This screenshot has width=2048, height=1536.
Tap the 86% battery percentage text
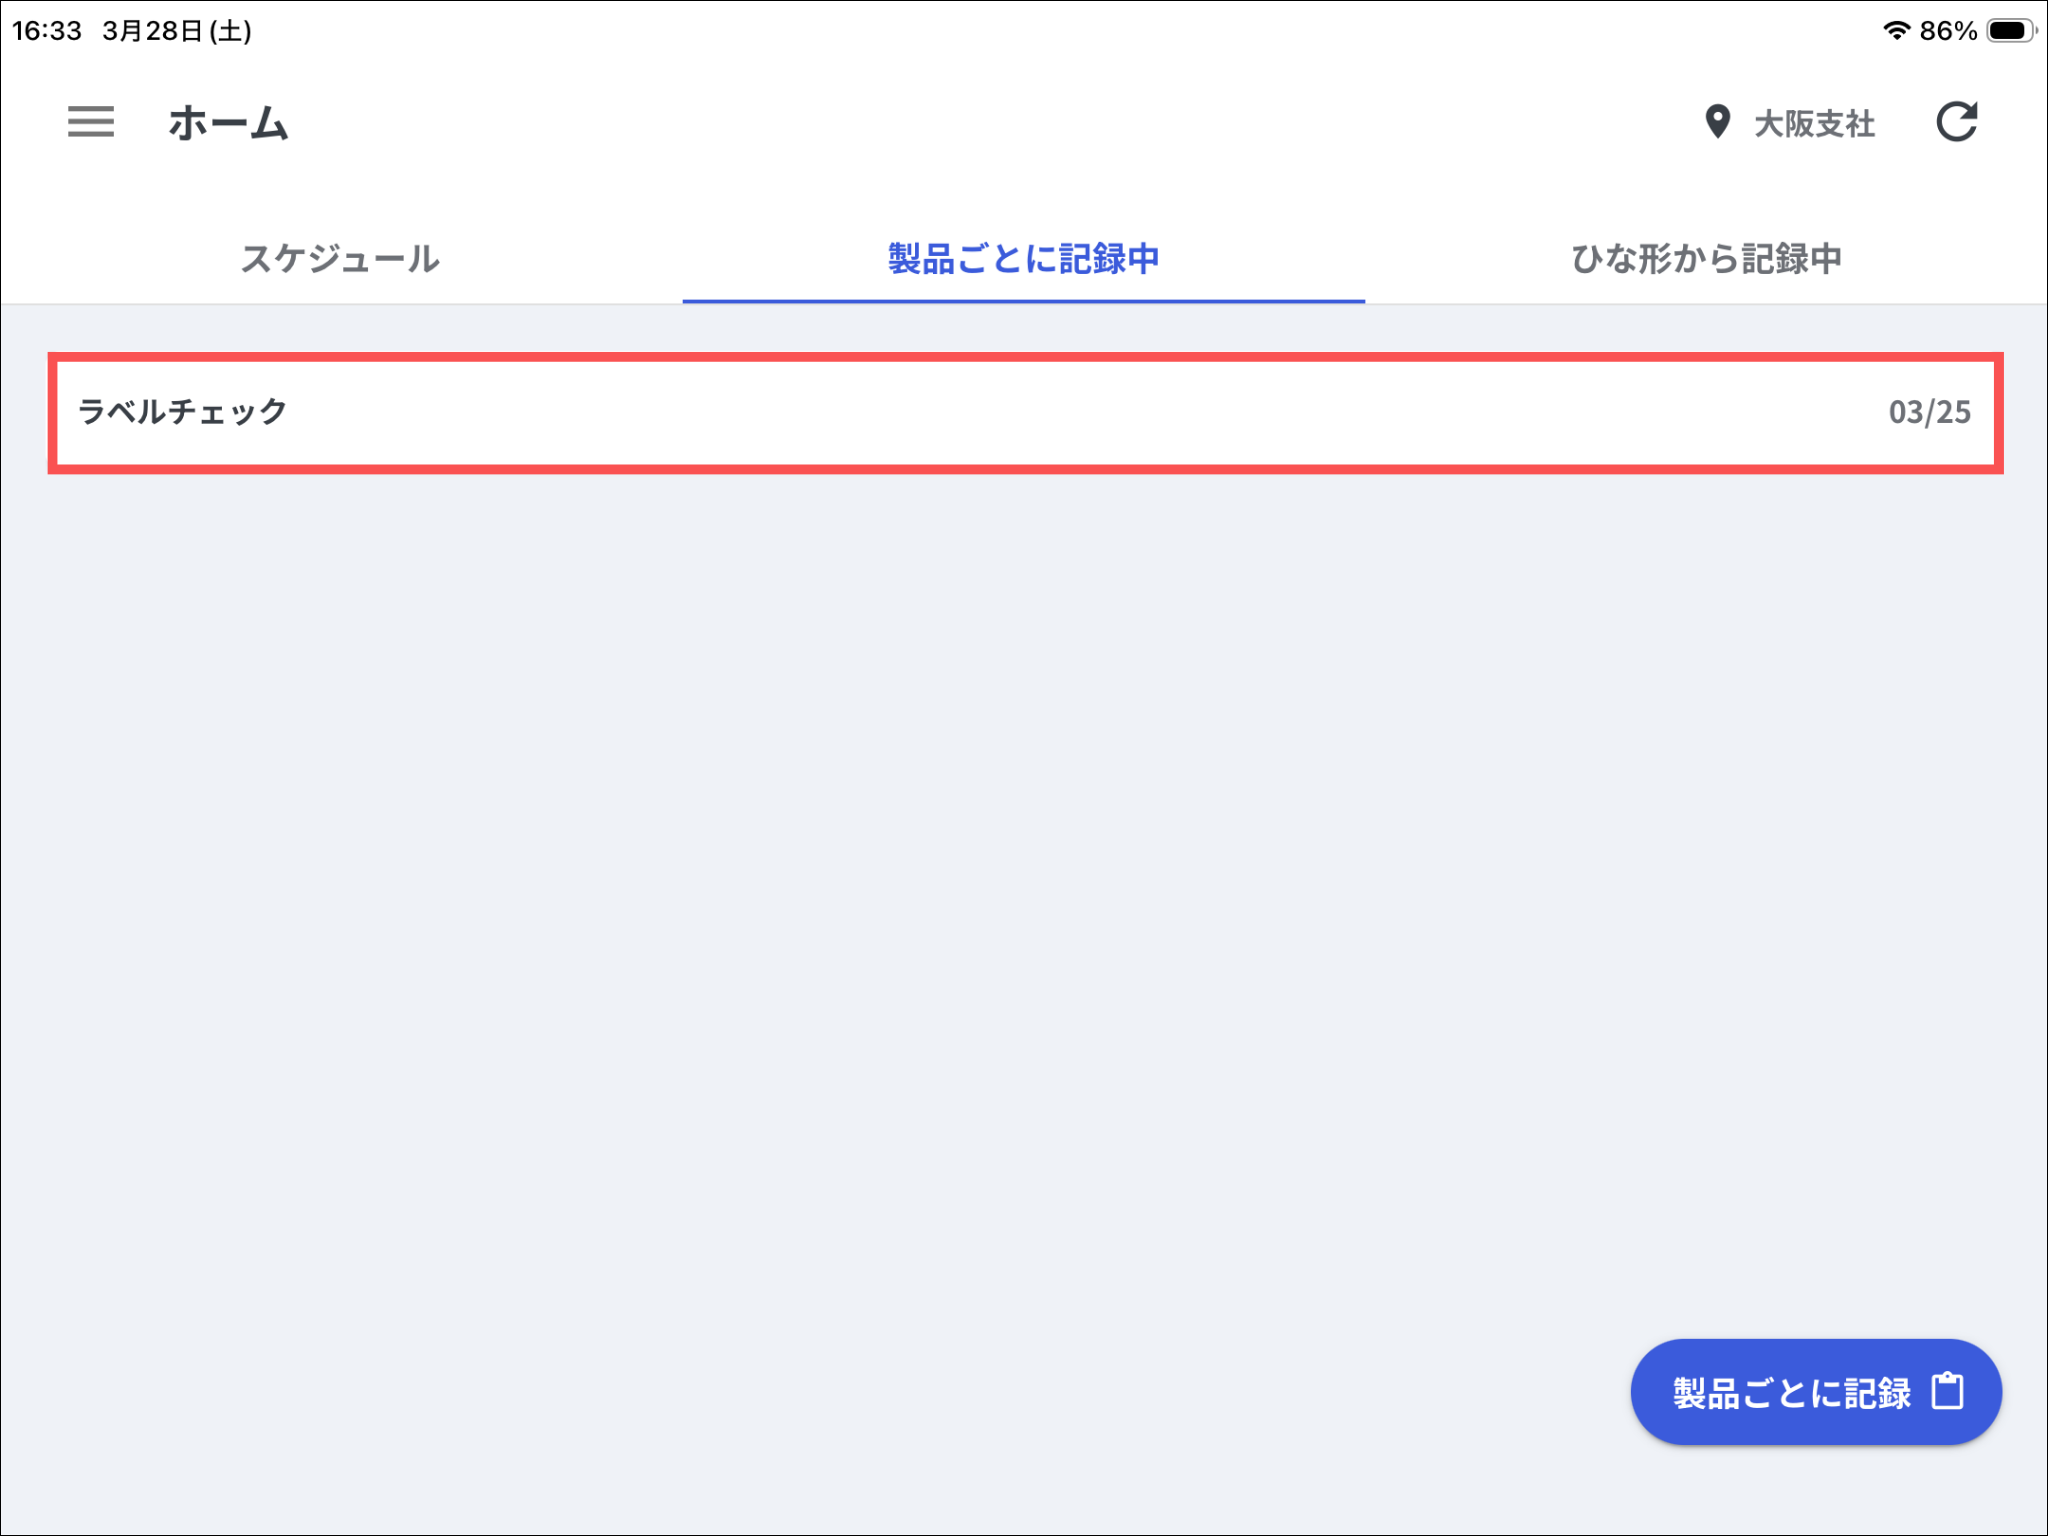pyautogui.click(x=1948, y=31)
